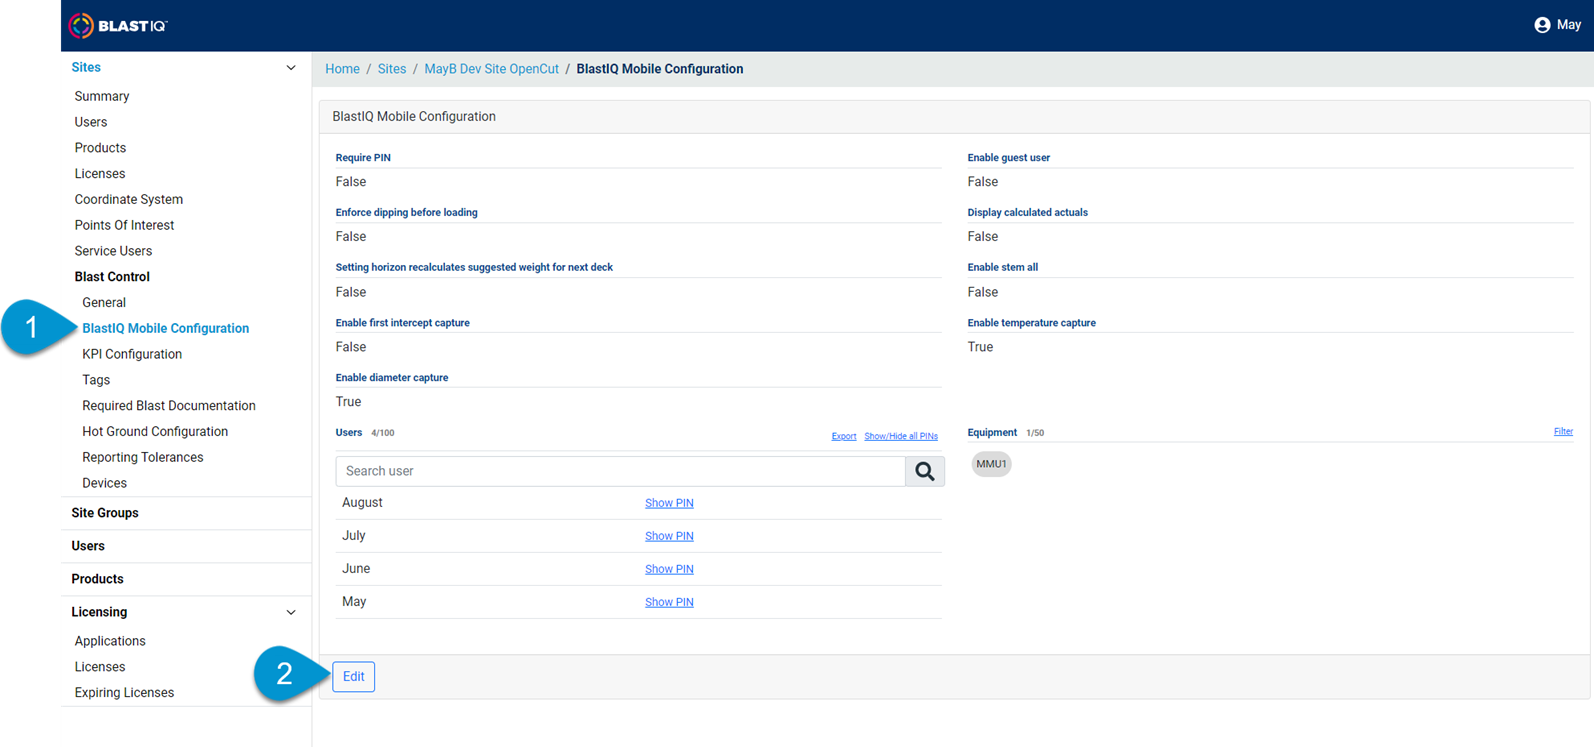Click the Edit button
This screenshot has width=1594, height=747.
tap(354, 677)
